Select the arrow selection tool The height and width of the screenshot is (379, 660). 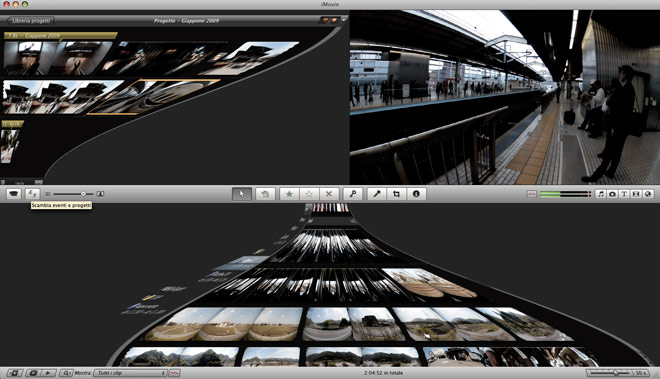tap(242, 194)
